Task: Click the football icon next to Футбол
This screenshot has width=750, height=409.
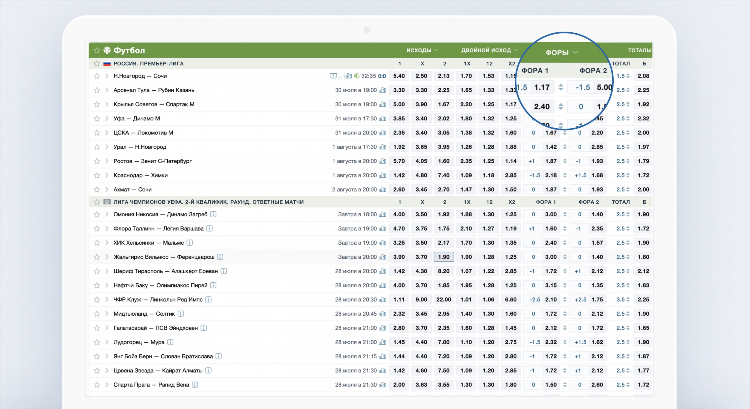Action: point(107,50)
